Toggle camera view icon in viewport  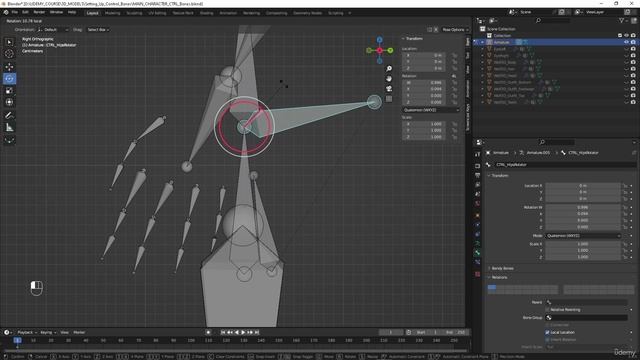[x=389, y=89]
